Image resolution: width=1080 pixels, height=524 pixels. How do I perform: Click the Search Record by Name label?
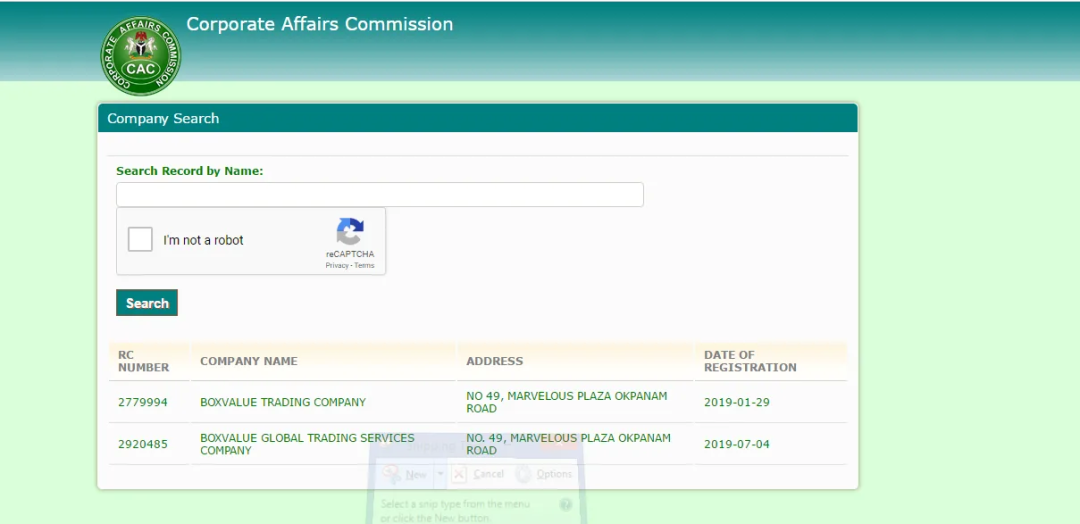tap(190, 171)
